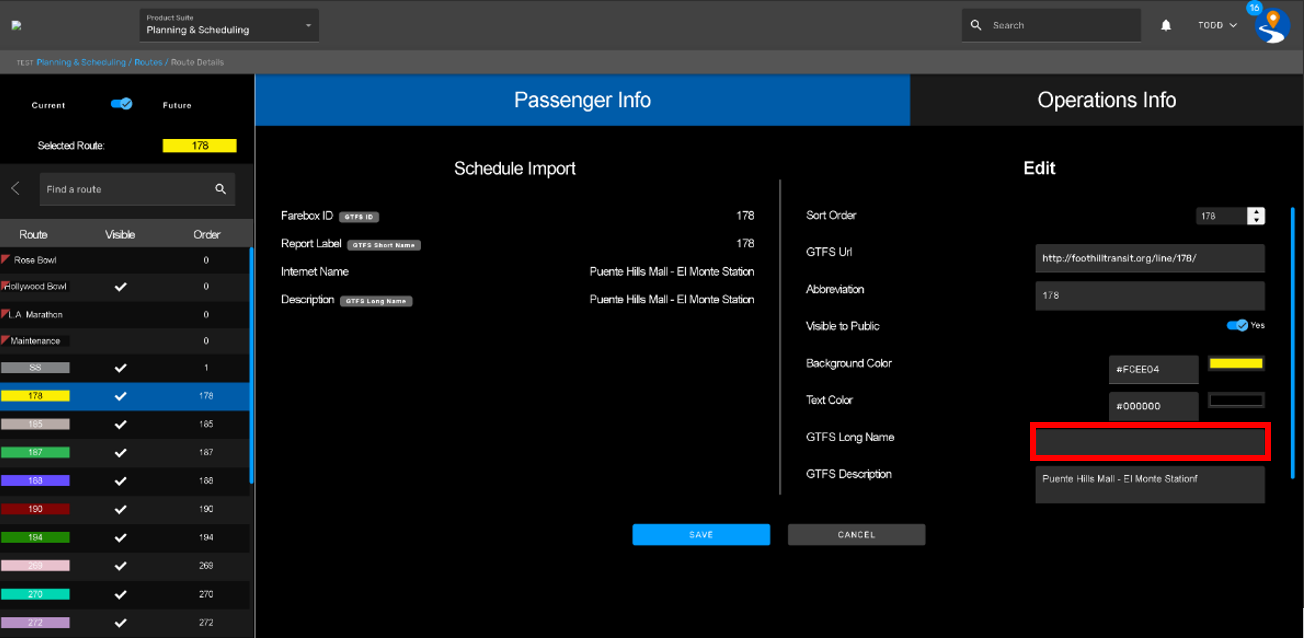Click the red flag icon on Maintenance
1304x638 pixels.
[6, 340]
